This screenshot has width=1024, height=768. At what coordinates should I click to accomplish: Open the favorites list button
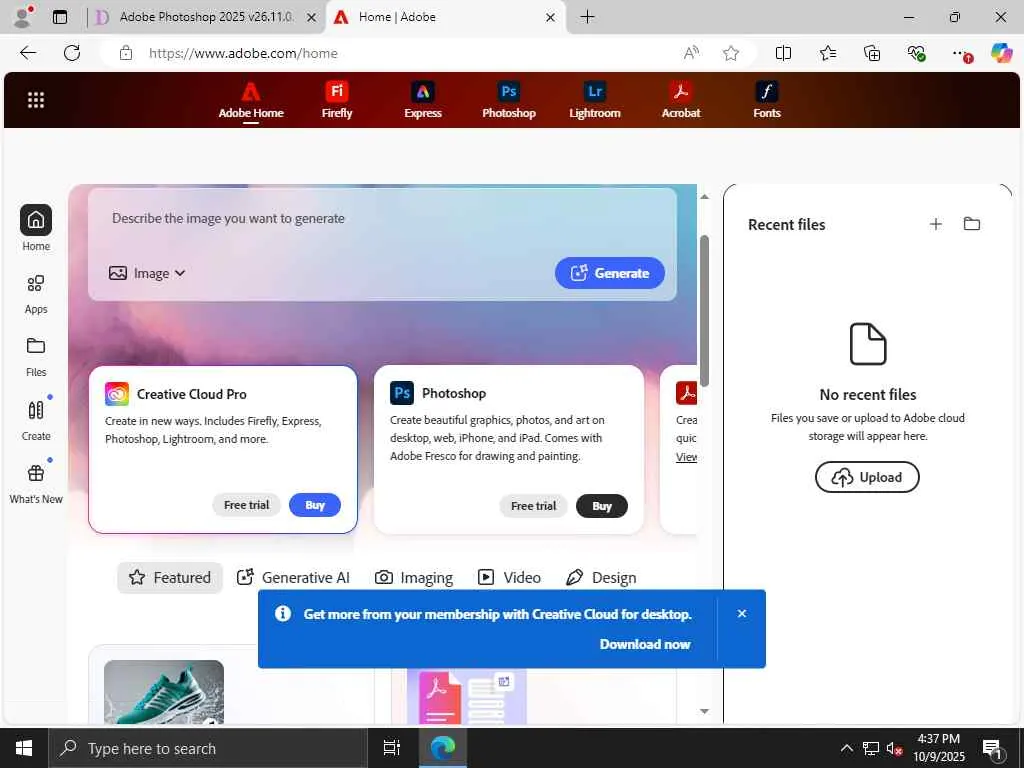tap(827, 53)
